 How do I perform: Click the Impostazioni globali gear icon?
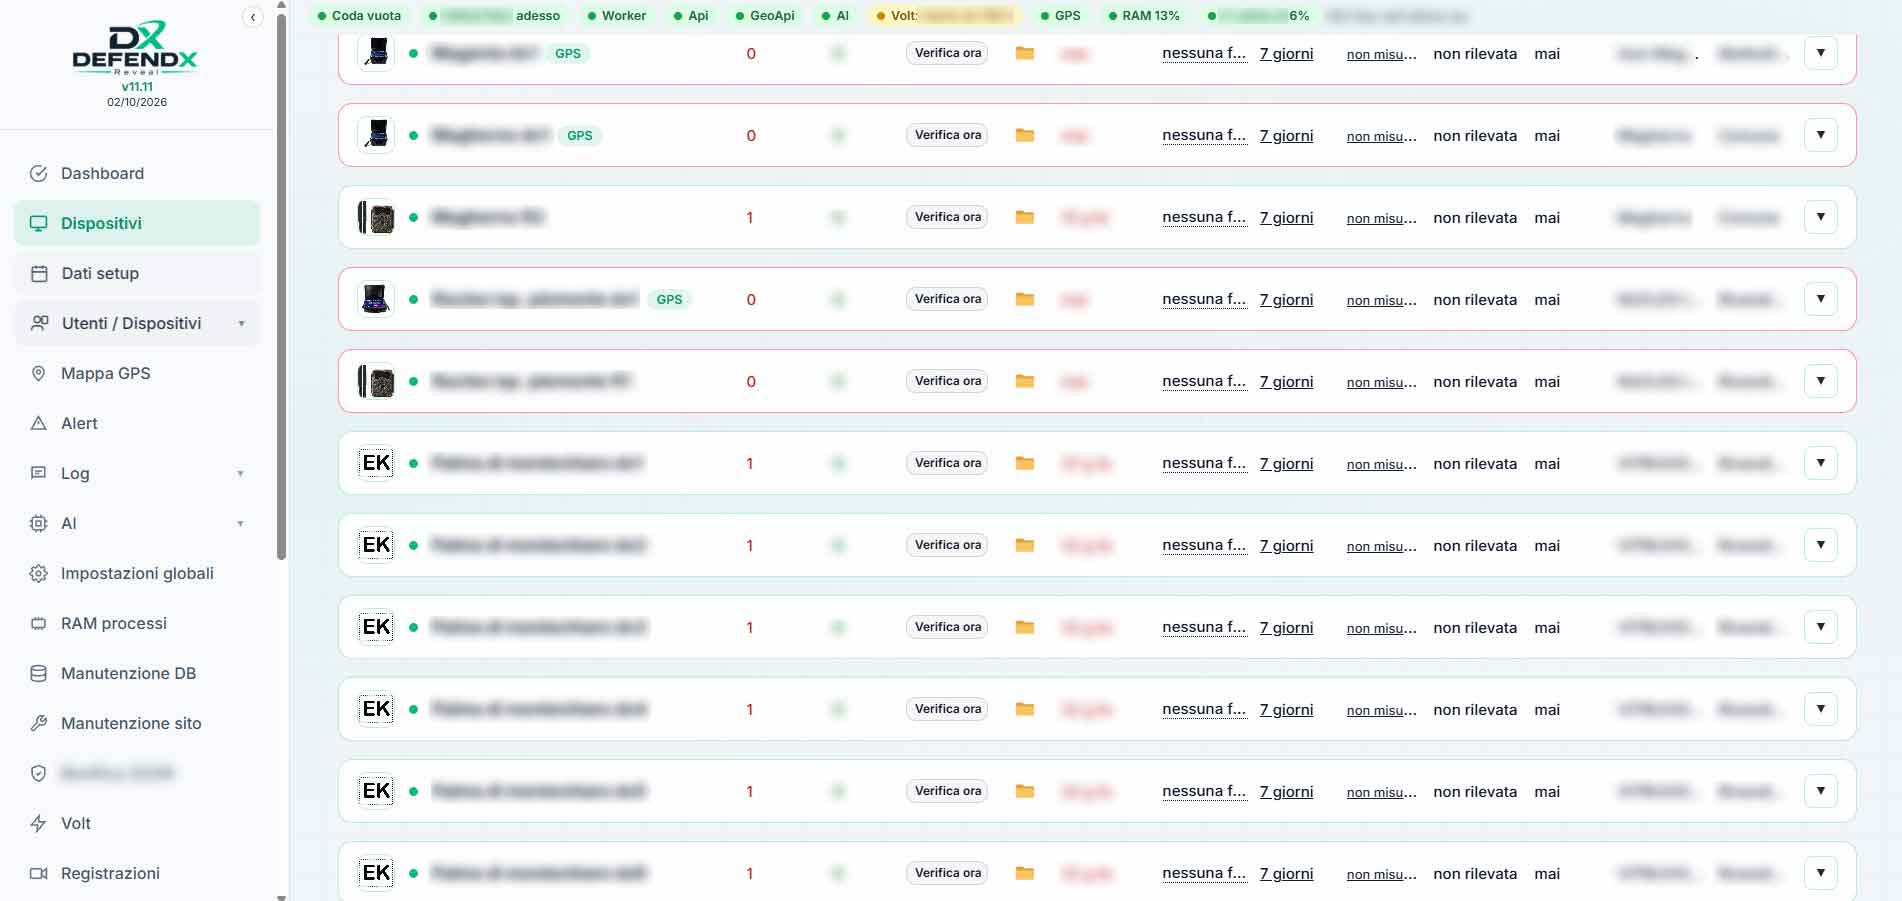point(39,573)
